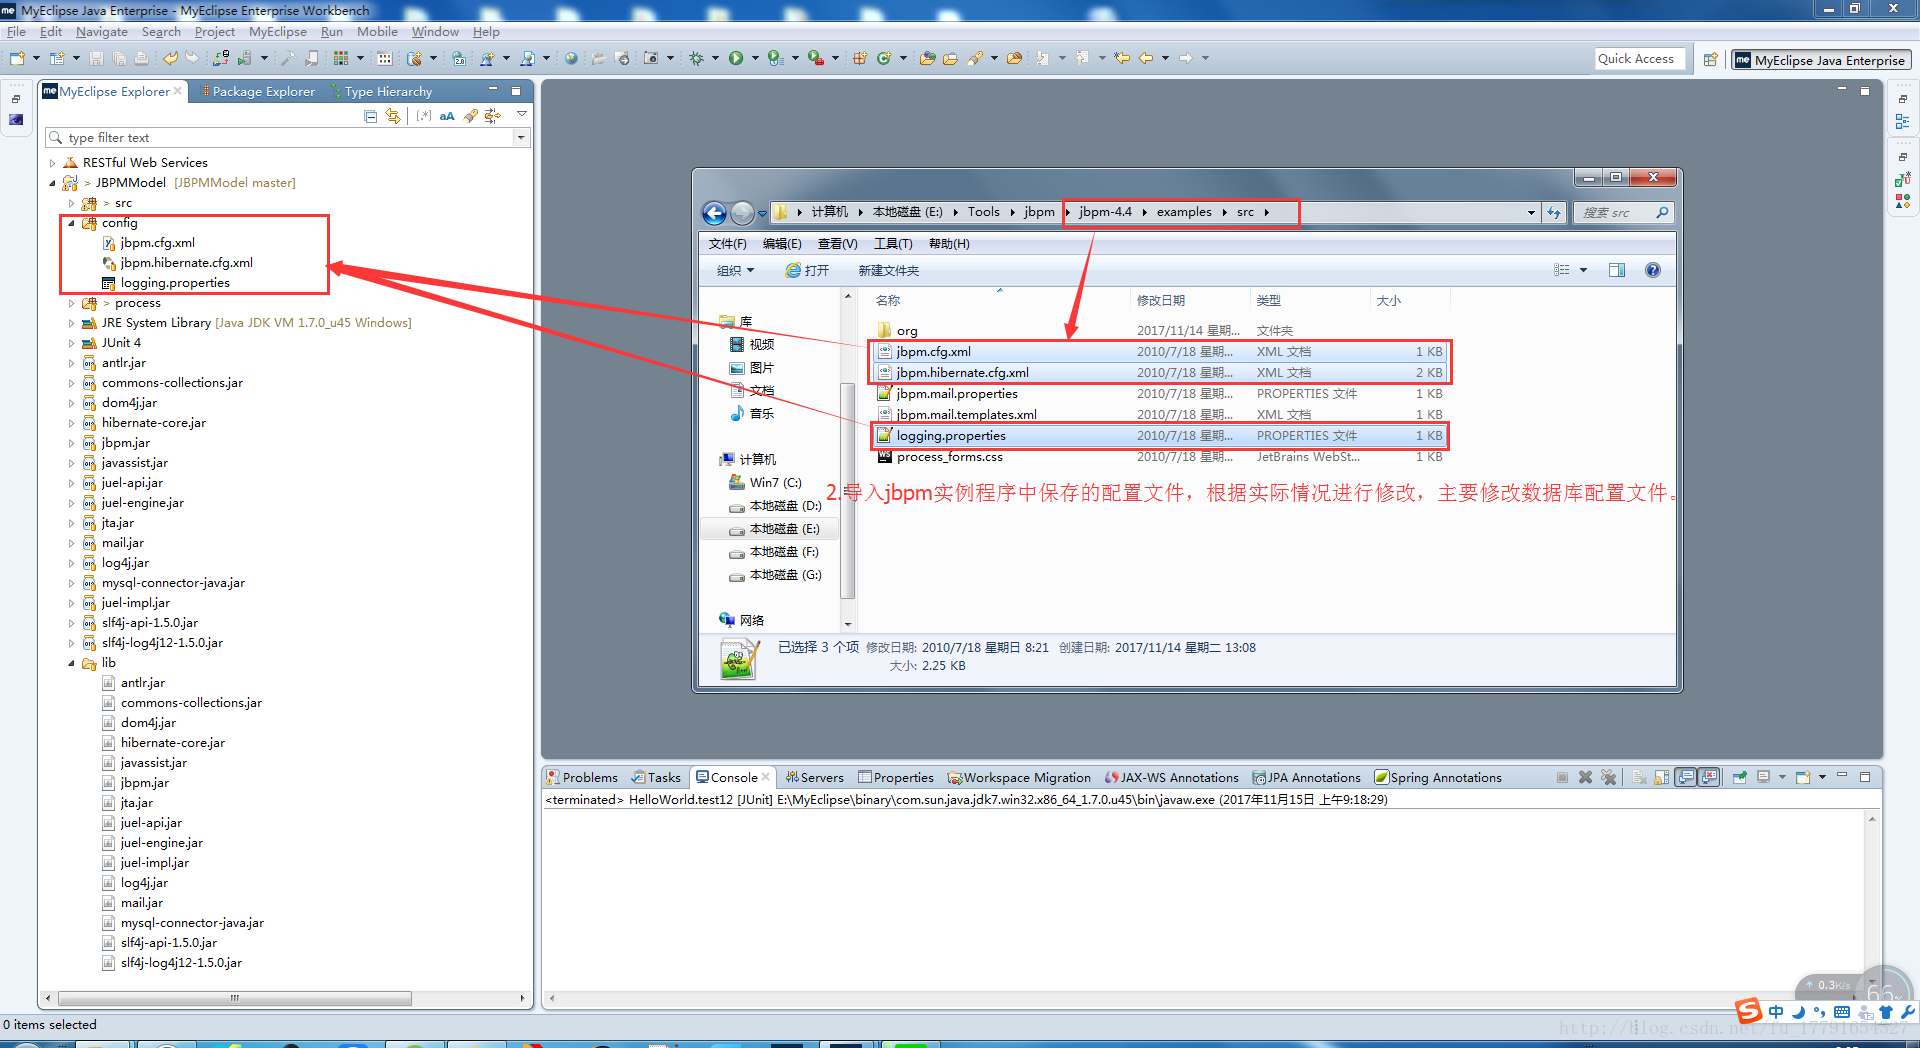
Task: Click the Remove Launch X console icon
Action: [1585, 777]
